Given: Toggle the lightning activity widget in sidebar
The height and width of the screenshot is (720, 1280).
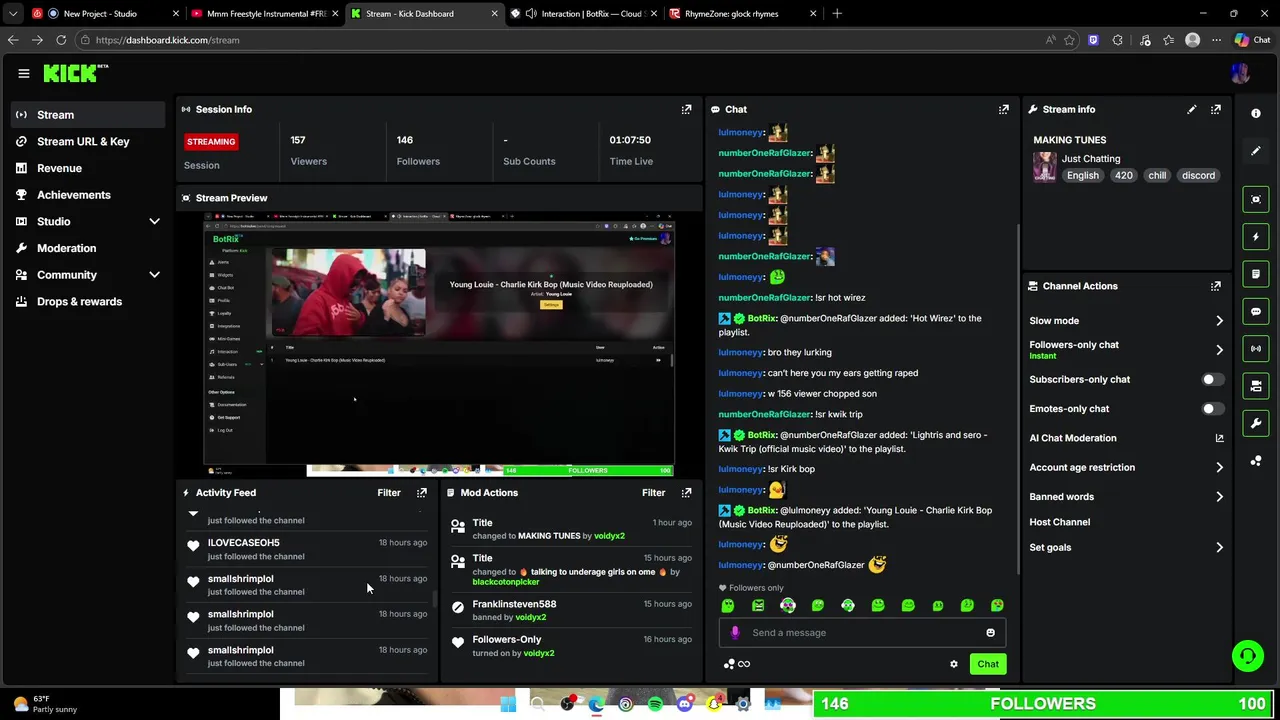Looking at the screenshot, I should point(1256,237).
